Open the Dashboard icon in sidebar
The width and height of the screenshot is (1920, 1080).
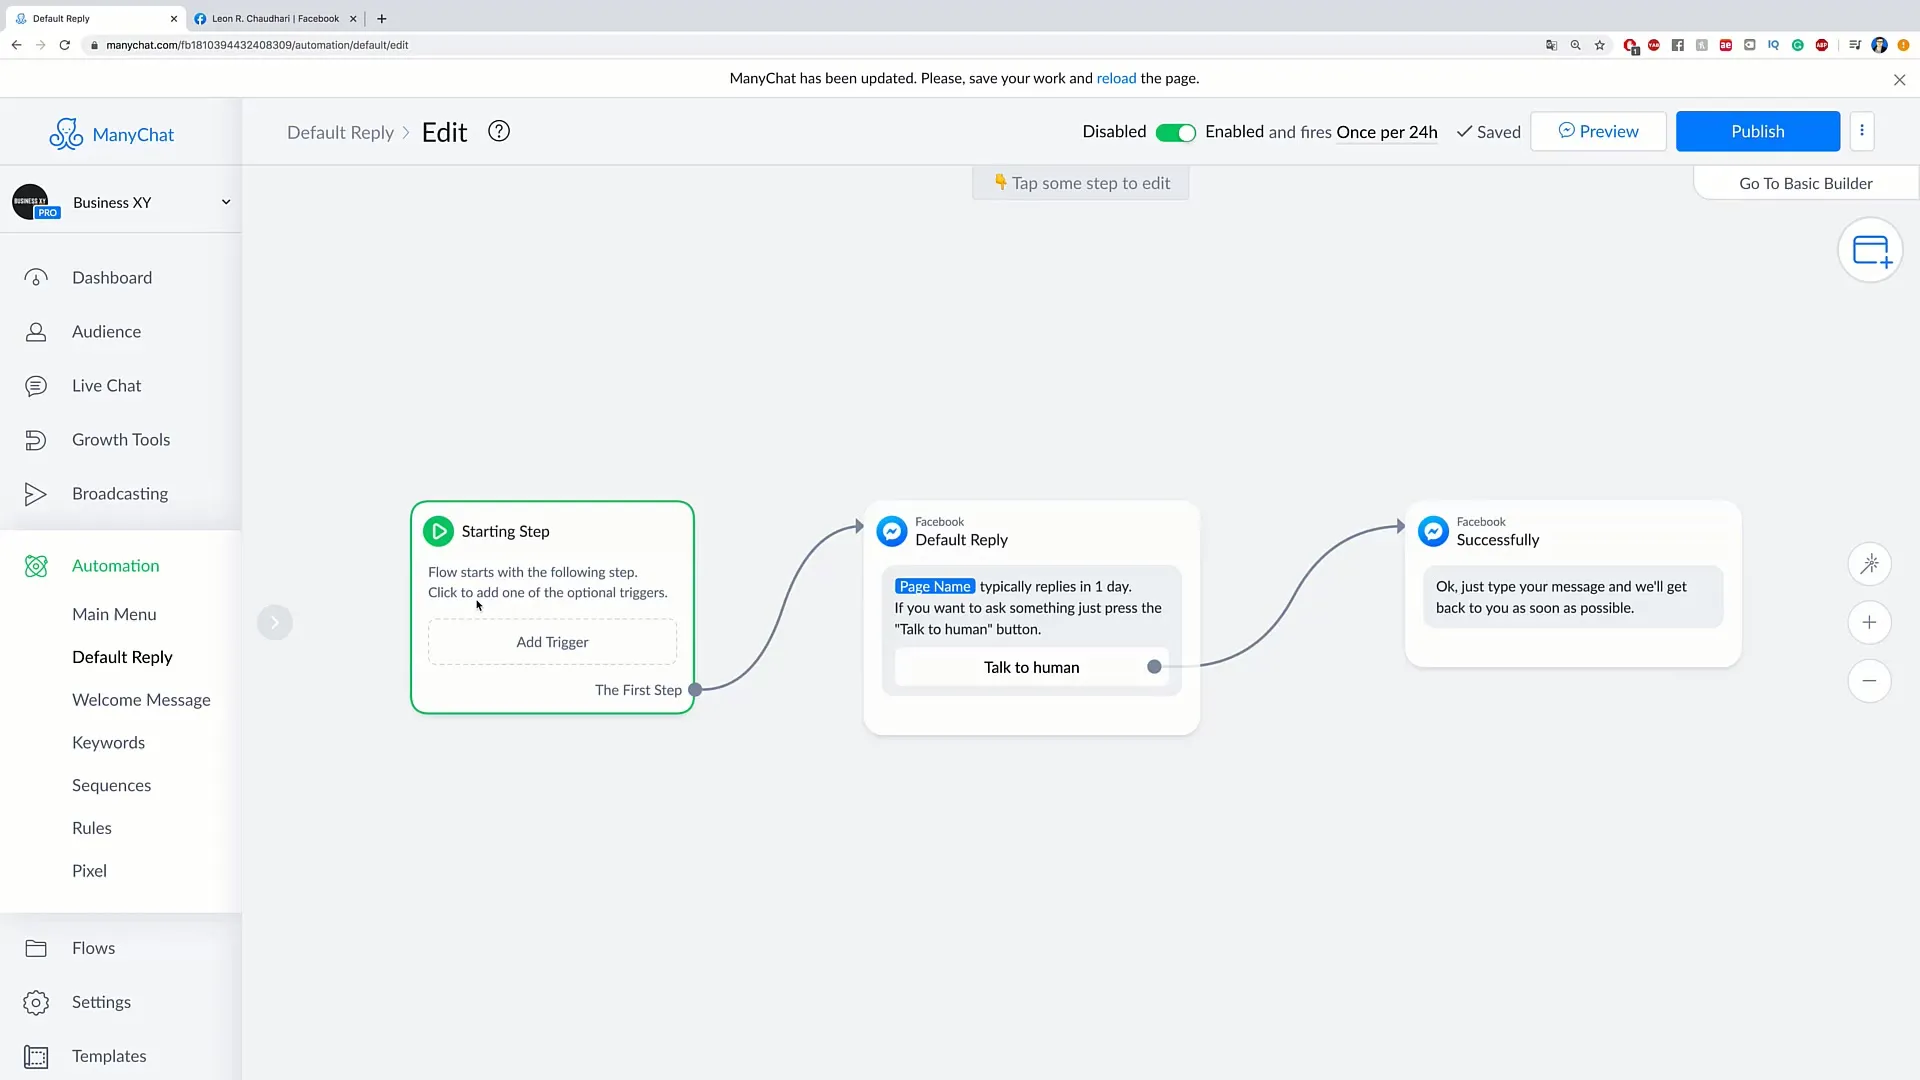tap(36, 278)
